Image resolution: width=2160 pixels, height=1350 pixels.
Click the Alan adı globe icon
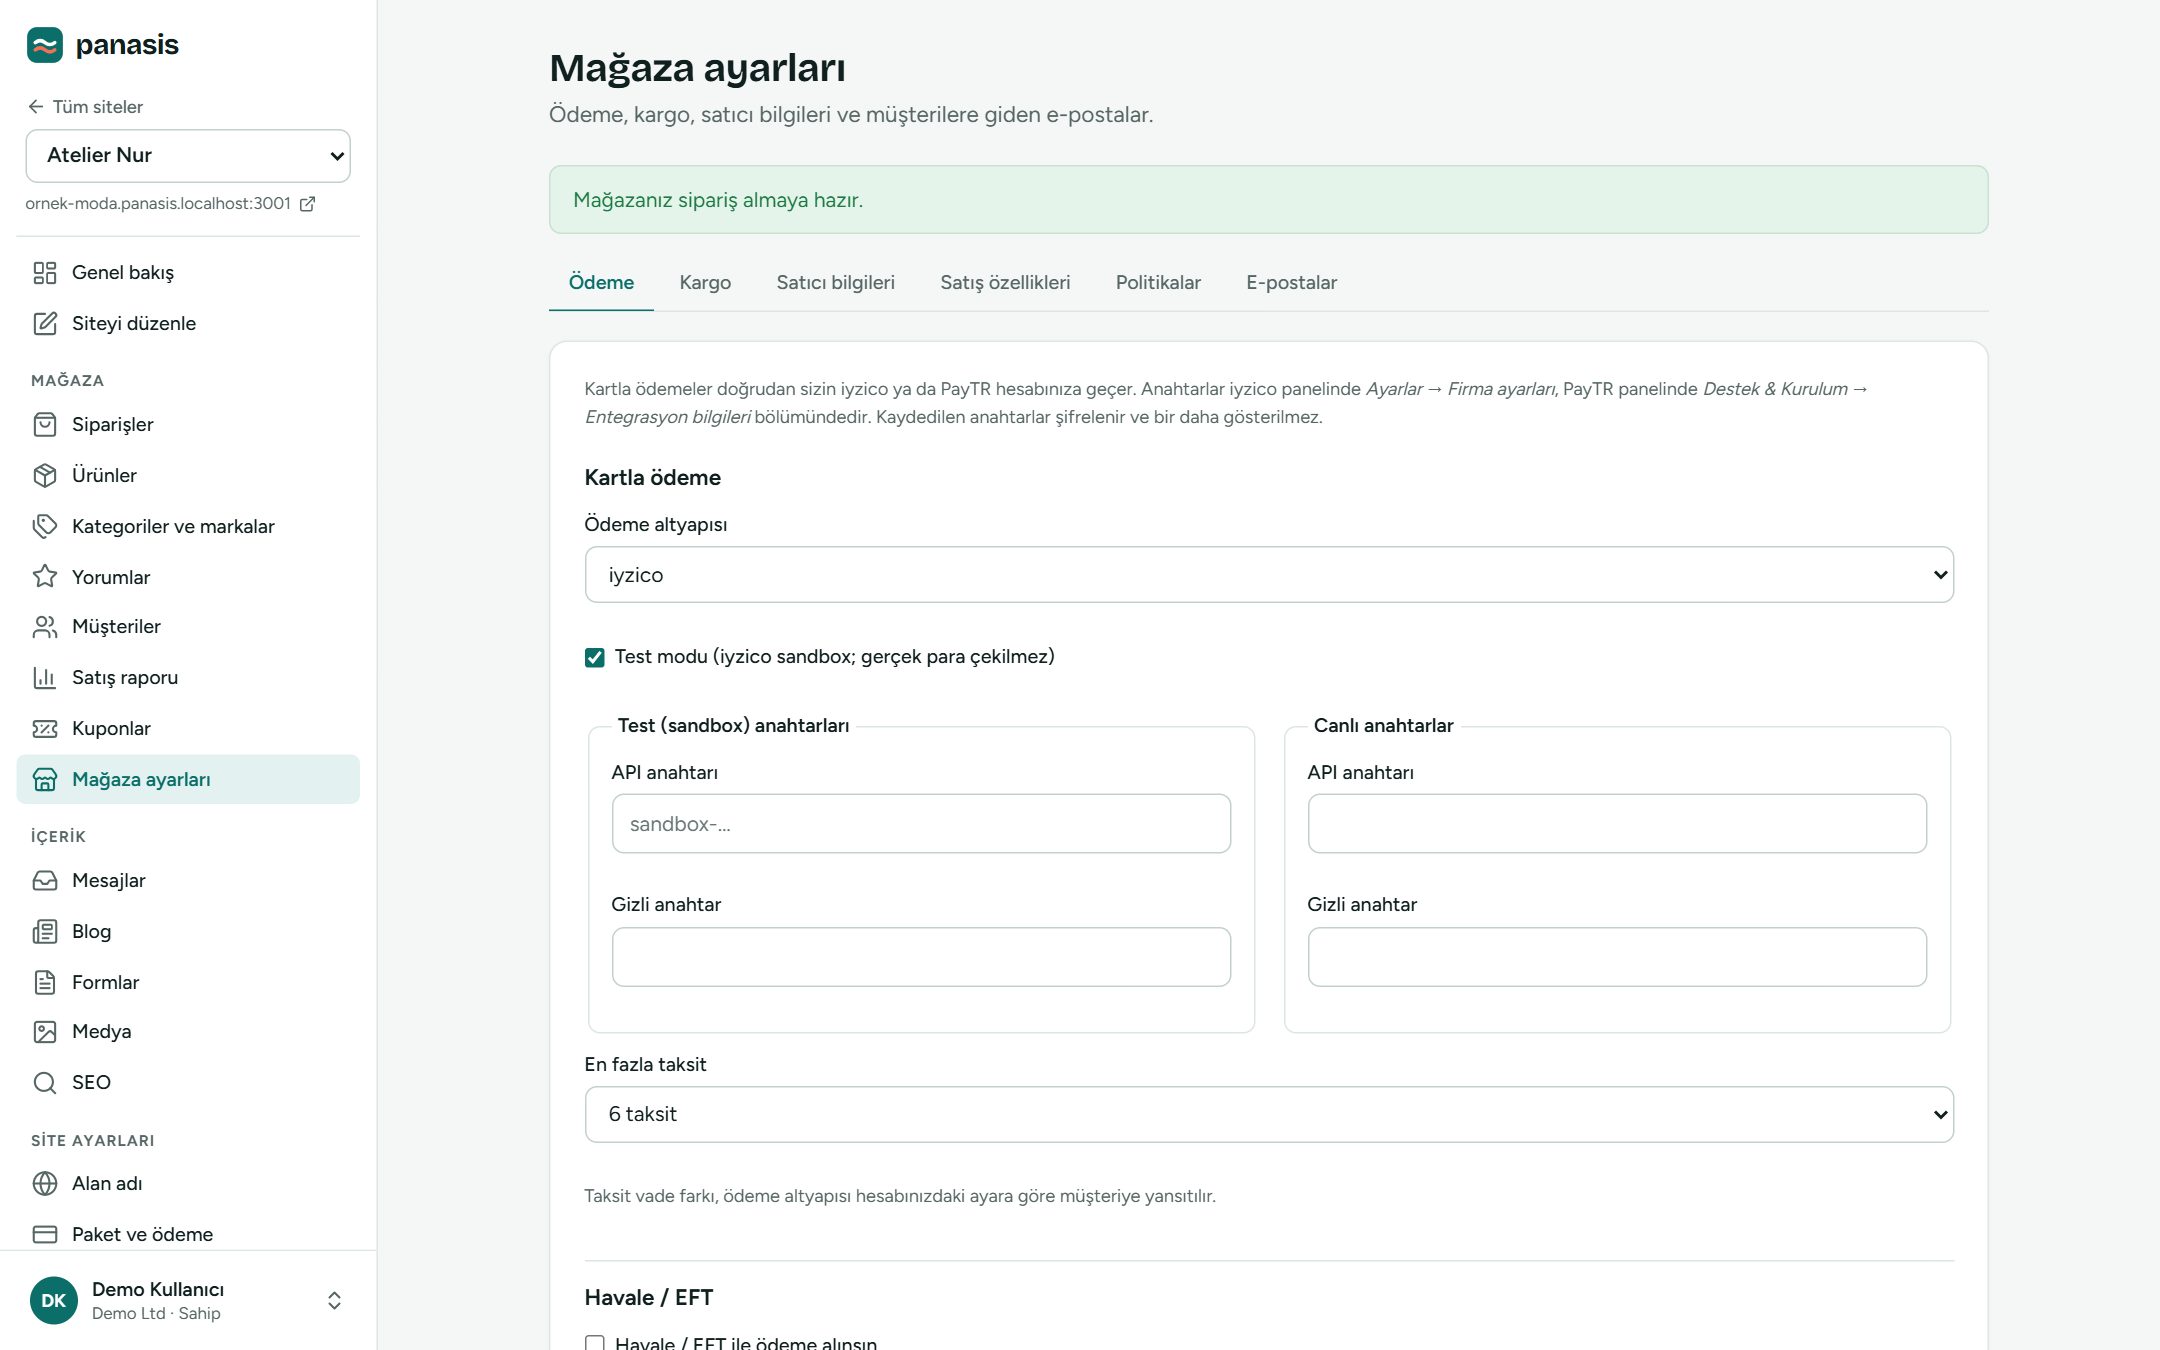coord(45,1184)
